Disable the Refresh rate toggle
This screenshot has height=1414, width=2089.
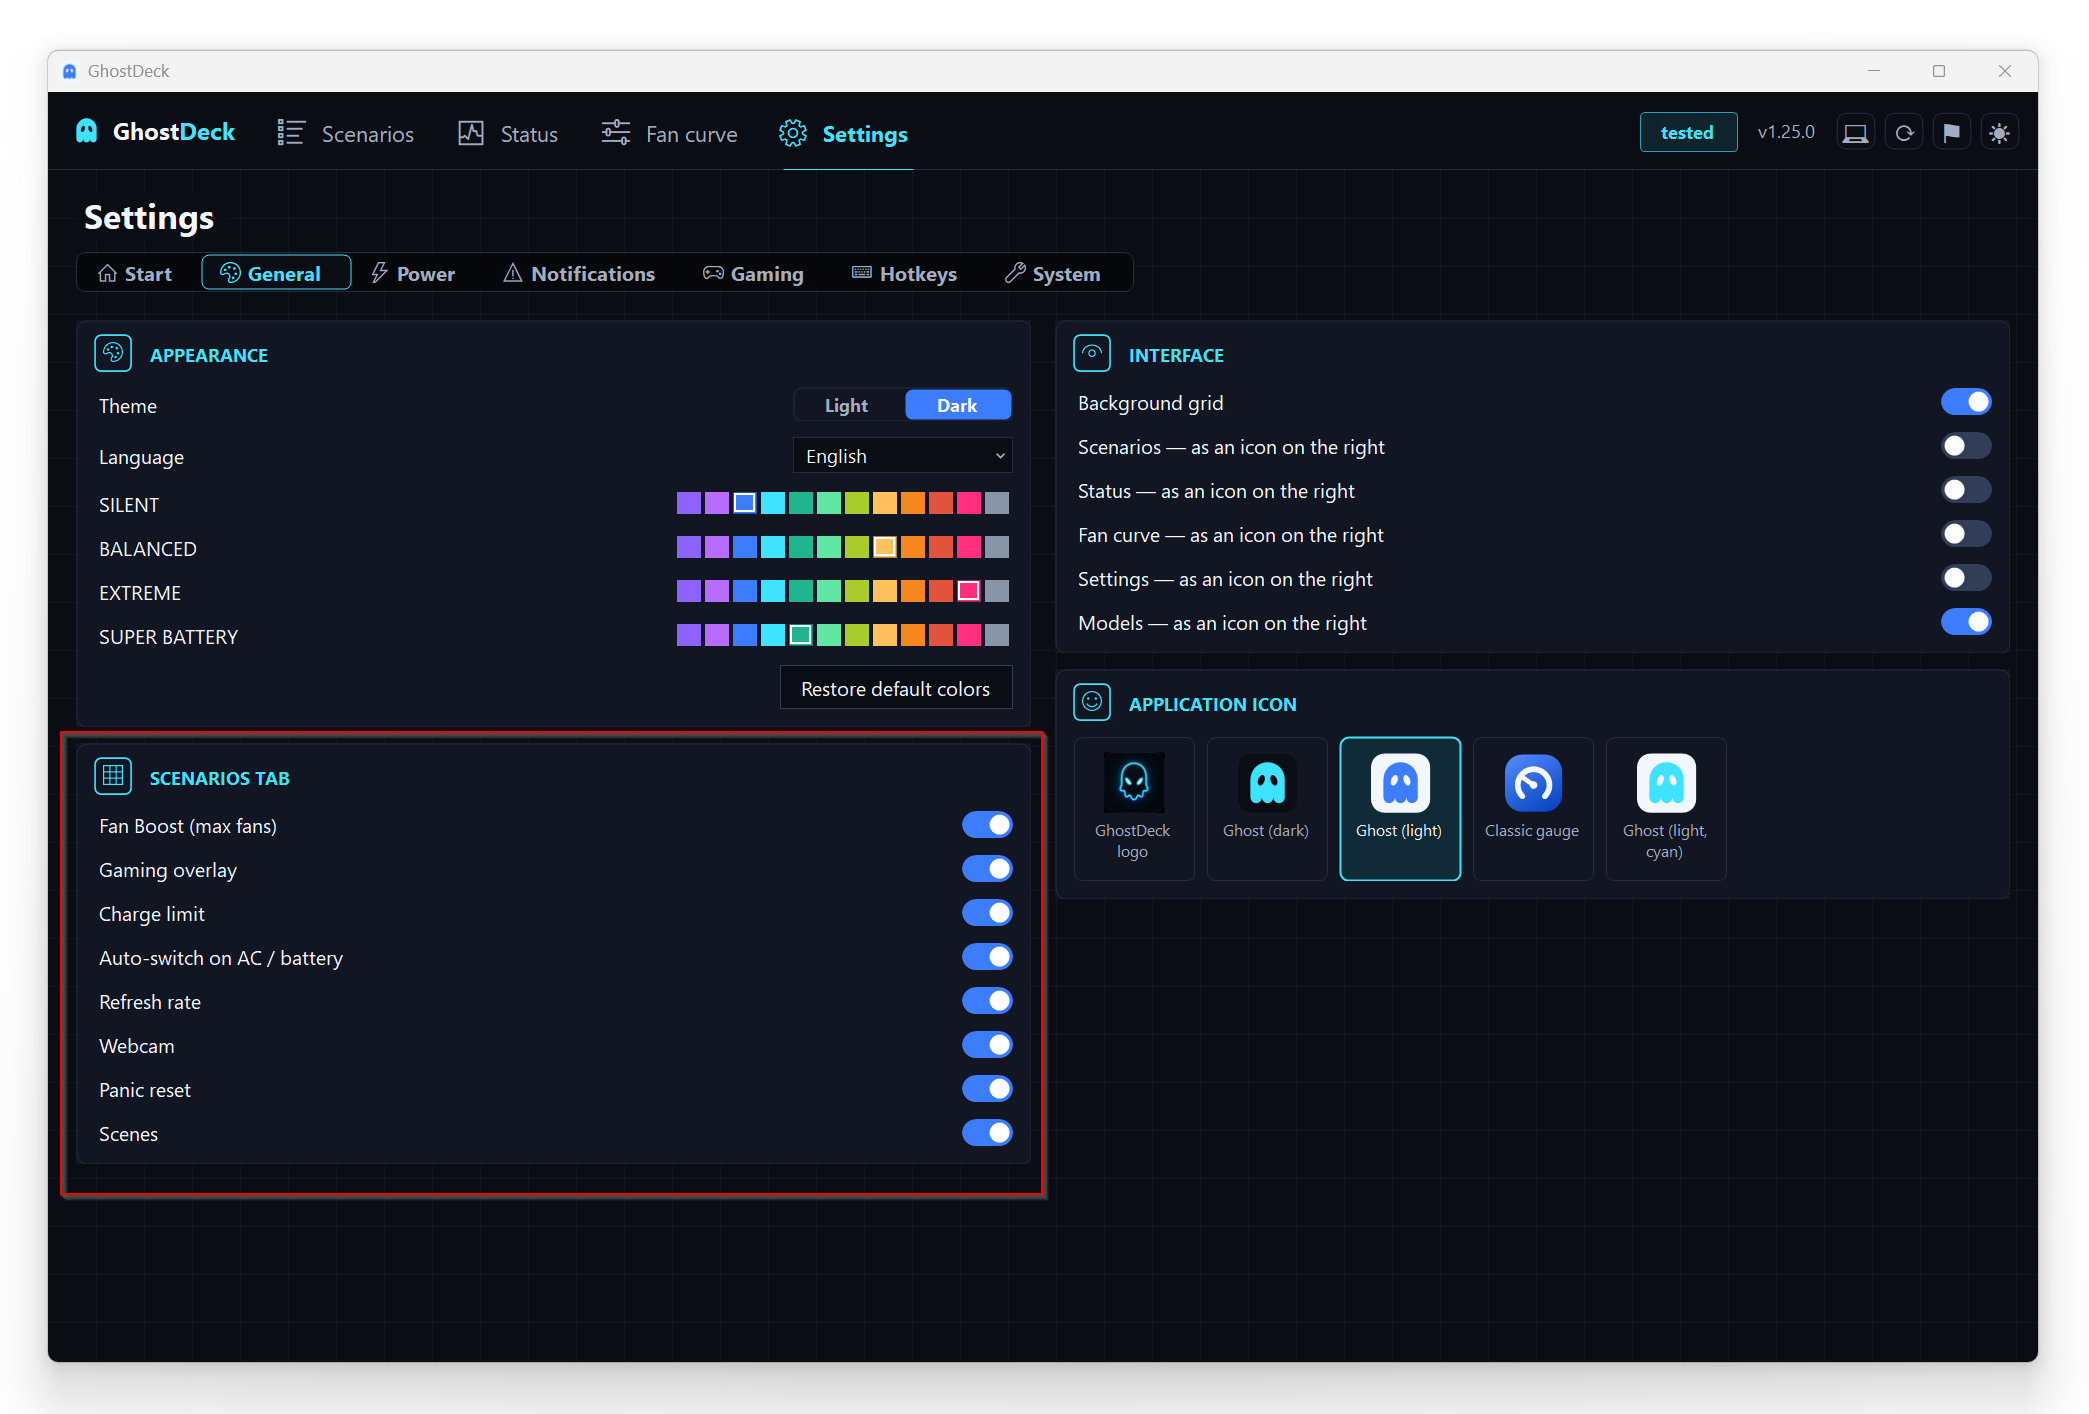[x=987, y=1001]
